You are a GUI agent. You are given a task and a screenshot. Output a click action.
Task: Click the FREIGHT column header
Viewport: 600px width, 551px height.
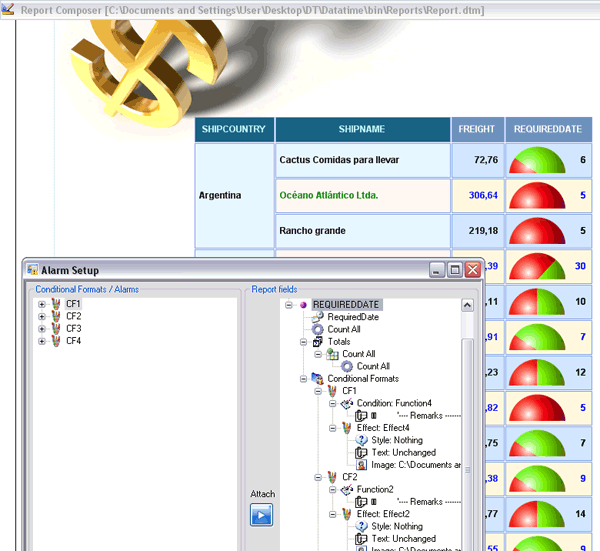[x=478, y=129]
